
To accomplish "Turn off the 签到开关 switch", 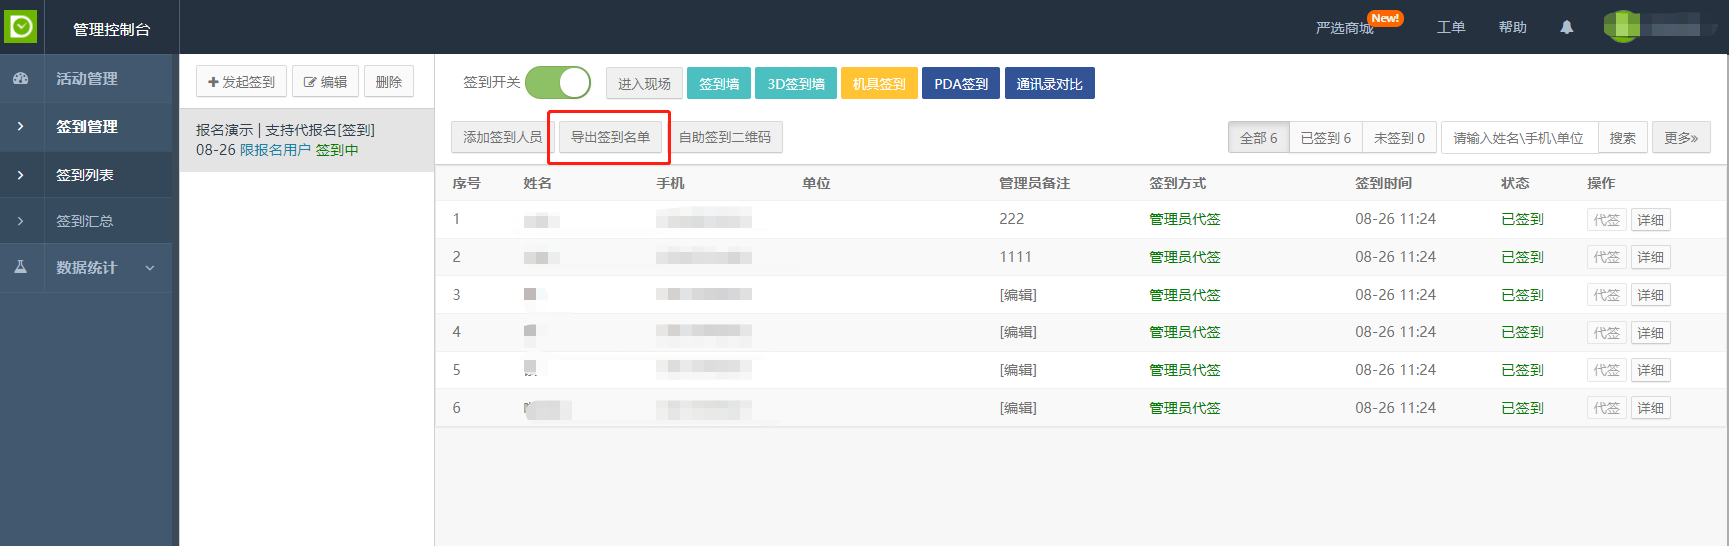I will point(557,82).
